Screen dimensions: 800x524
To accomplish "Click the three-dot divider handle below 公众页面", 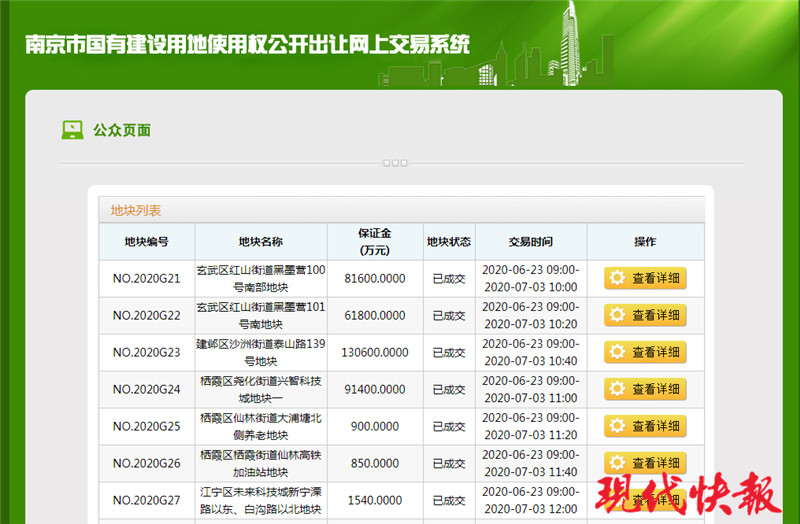I will click(x=395, y=163).
